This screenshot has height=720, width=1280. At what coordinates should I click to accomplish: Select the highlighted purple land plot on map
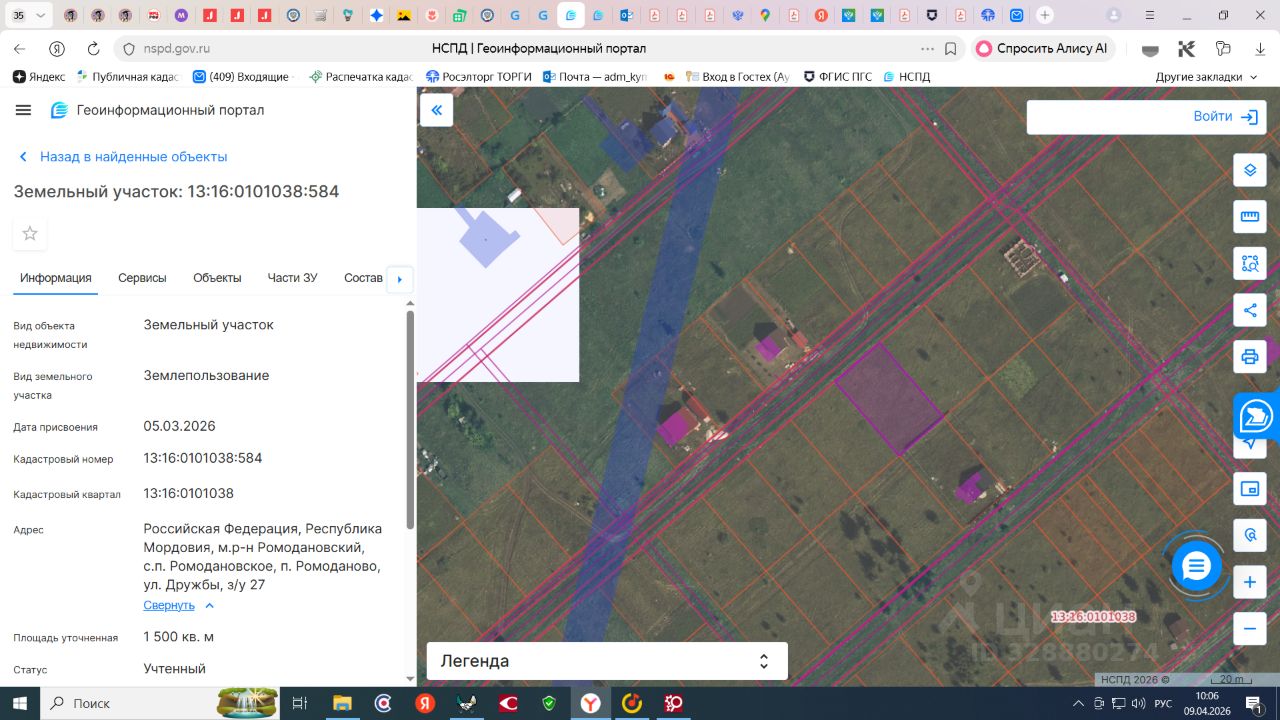(x=888, y=398)
